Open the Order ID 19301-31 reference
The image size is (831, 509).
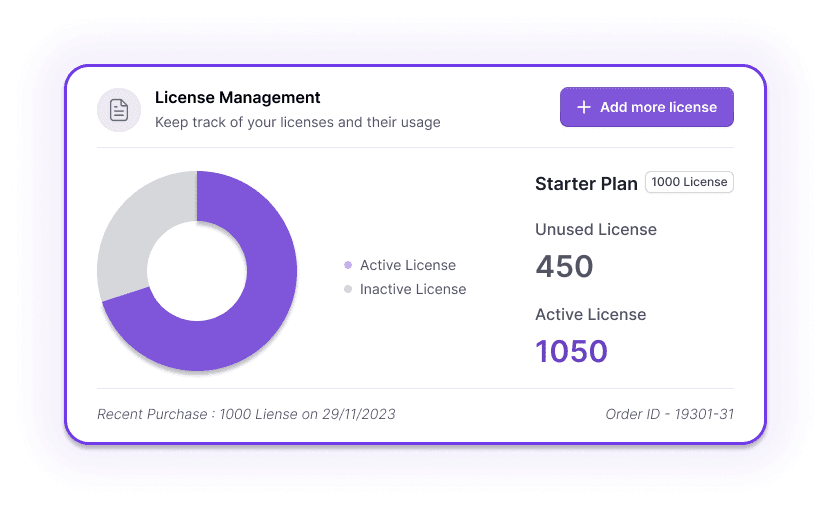click(x=669, y=414)
